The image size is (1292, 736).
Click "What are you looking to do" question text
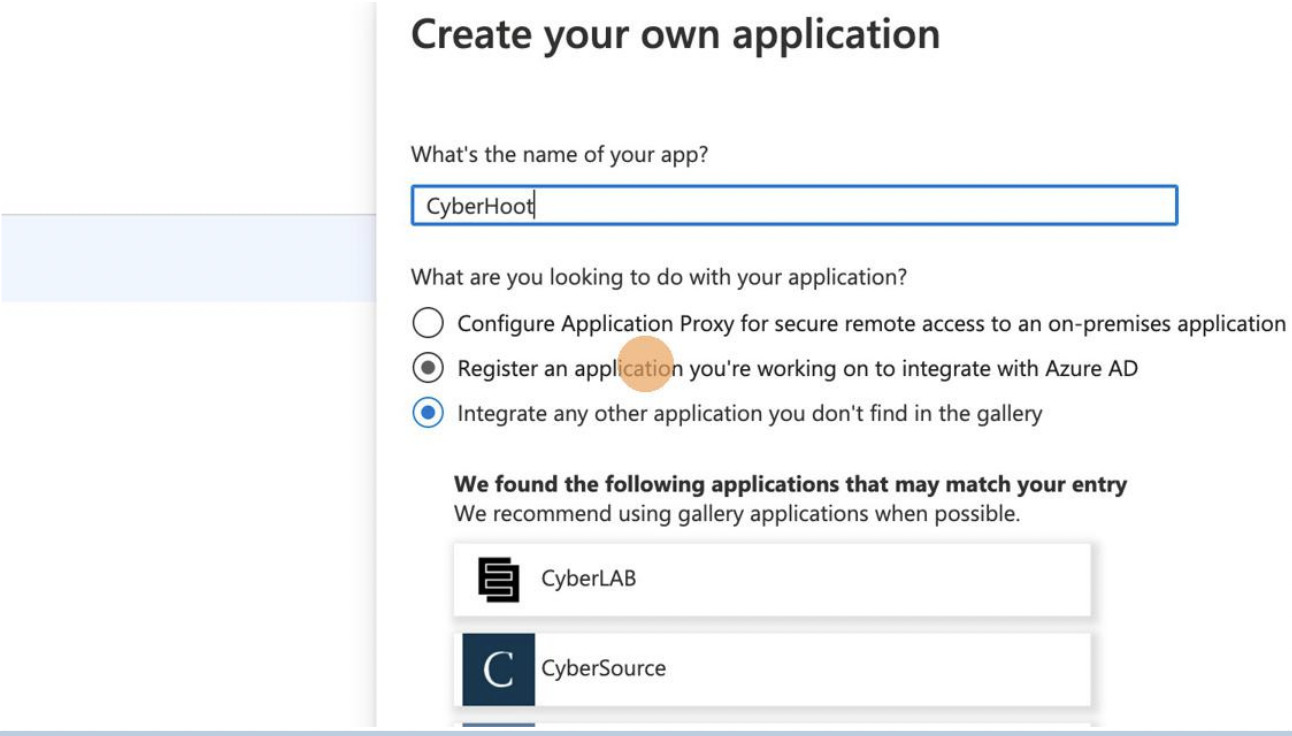pos(659,277)
